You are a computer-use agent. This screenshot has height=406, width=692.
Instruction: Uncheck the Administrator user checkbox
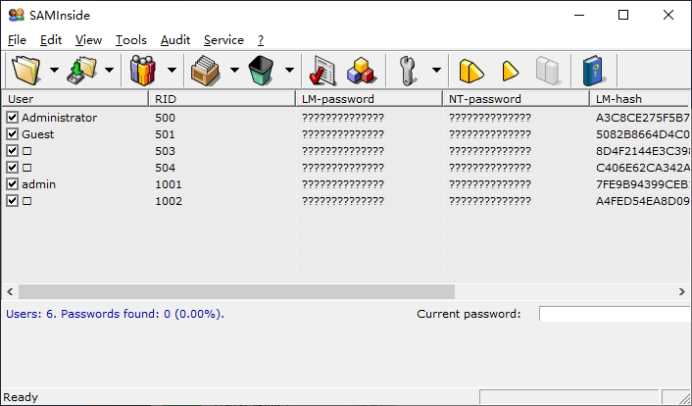coord(12,117)
